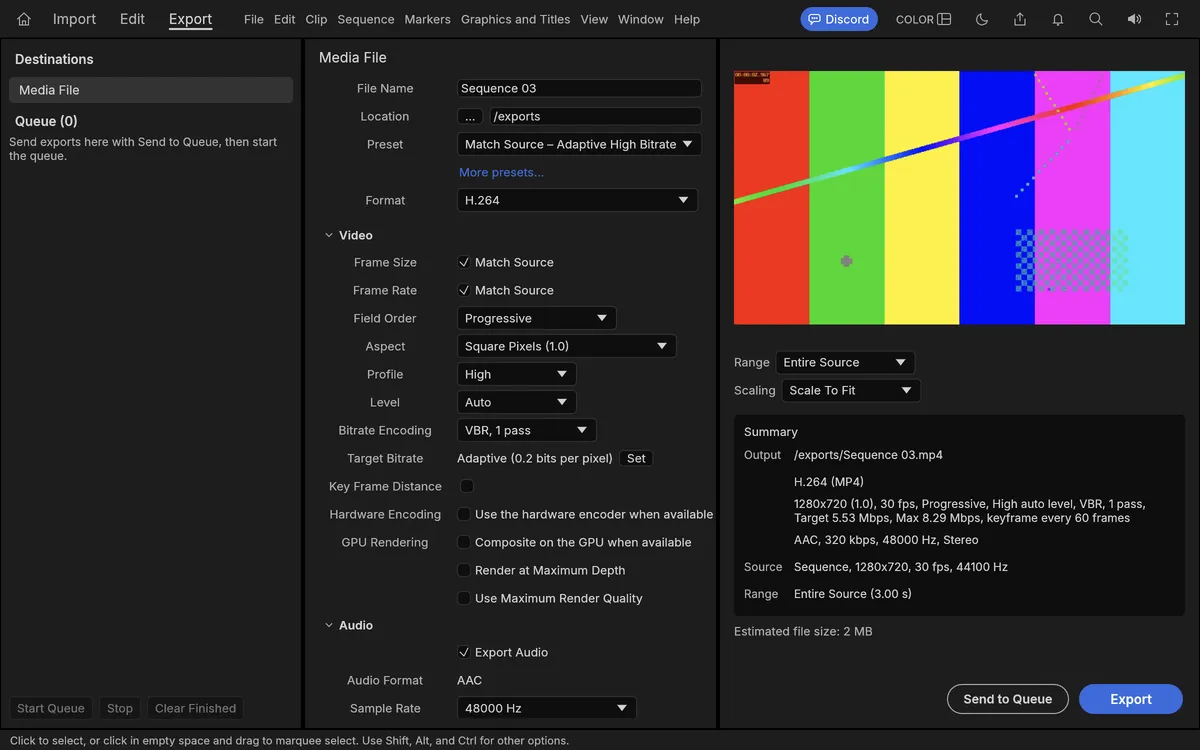
Task: Collapse the Audio section
Action: 329,626
